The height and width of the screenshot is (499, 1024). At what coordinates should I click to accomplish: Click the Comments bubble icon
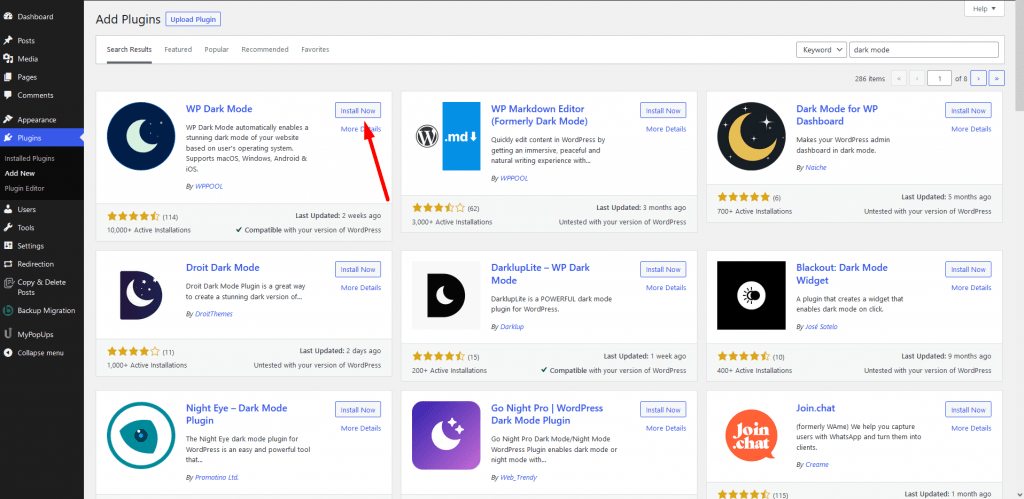8,95
